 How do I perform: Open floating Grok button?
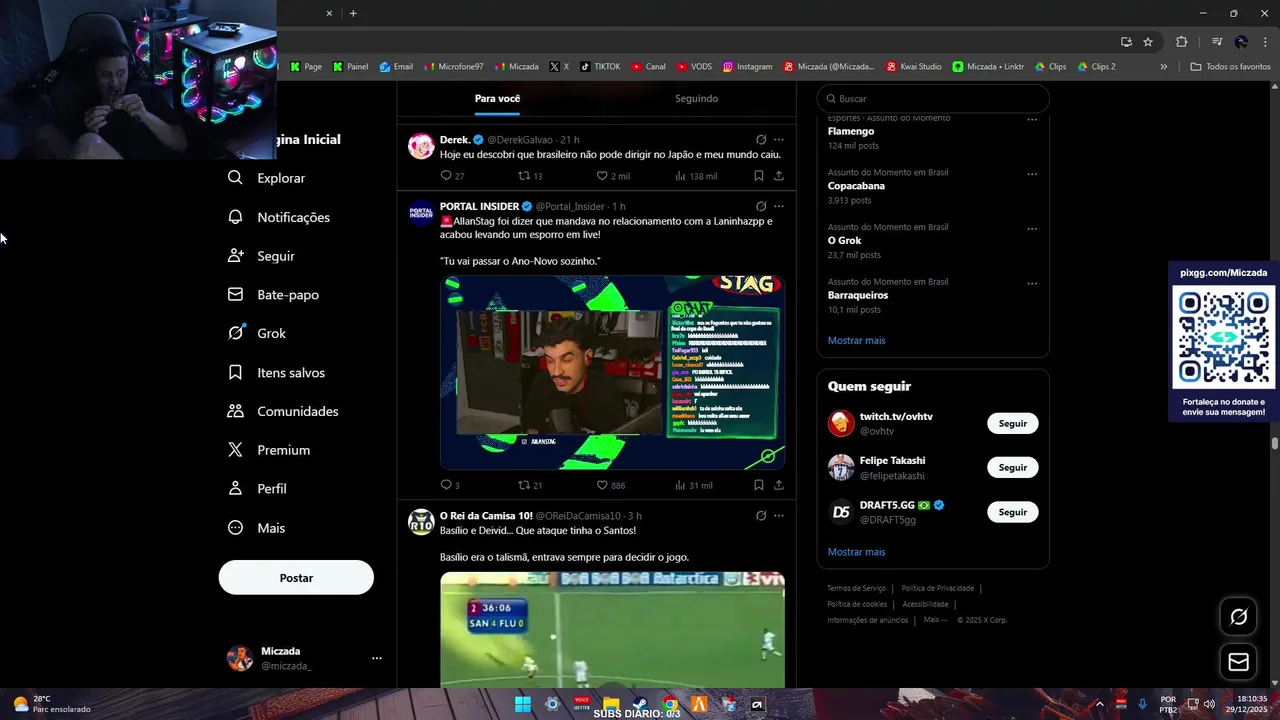pyautogui.click(x=1238, y=617)
